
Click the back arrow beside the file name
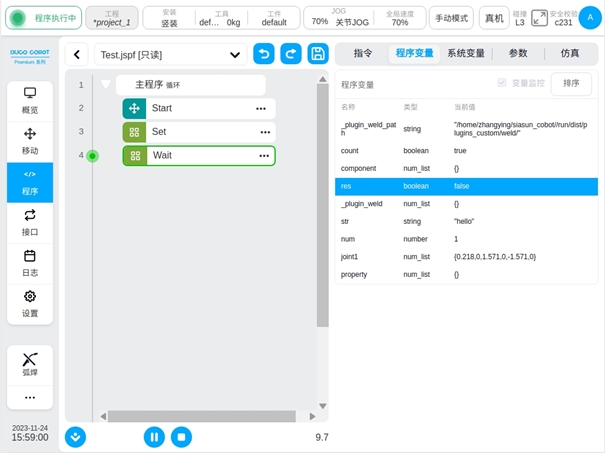pos(77,55)
